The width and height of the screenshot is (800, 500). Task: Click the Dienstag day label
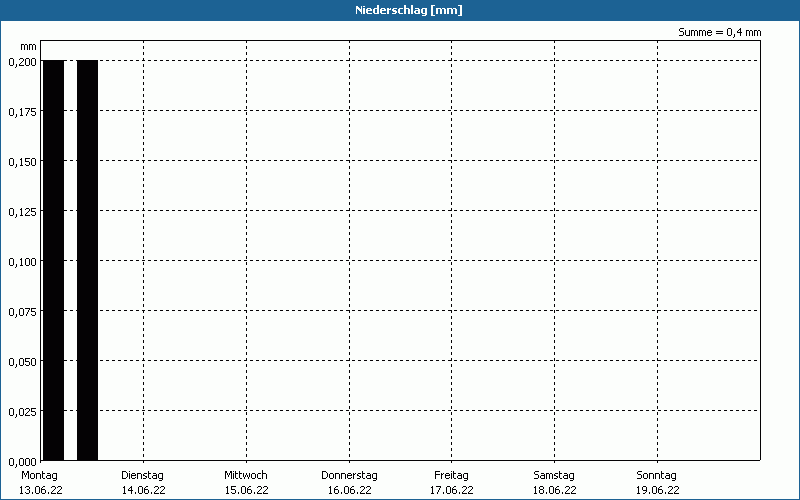pos(142,476)
